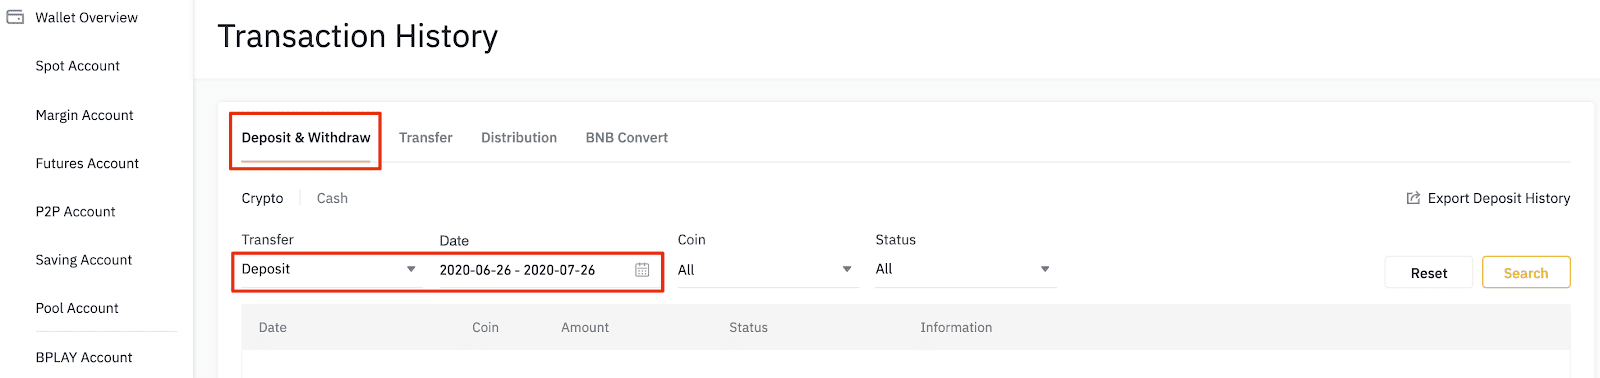Open the Coin filter dropdown
Viewport: 1600px width, 378px height.
(766, 270)
